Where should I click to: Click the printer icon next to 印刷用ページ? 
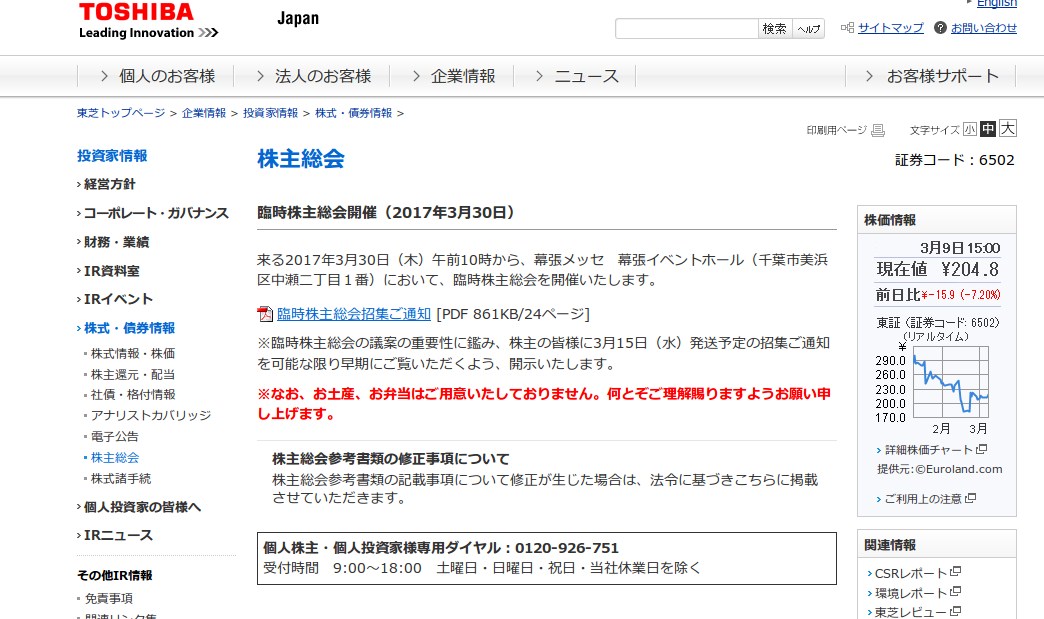878,130
